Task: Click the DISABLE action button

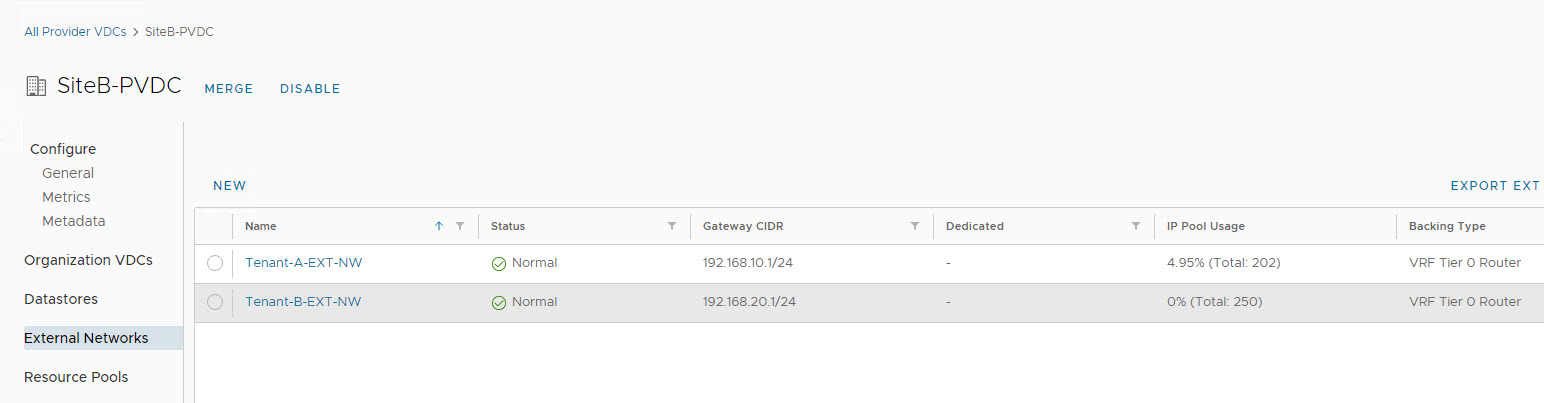Action: click(x=310, y=89)
